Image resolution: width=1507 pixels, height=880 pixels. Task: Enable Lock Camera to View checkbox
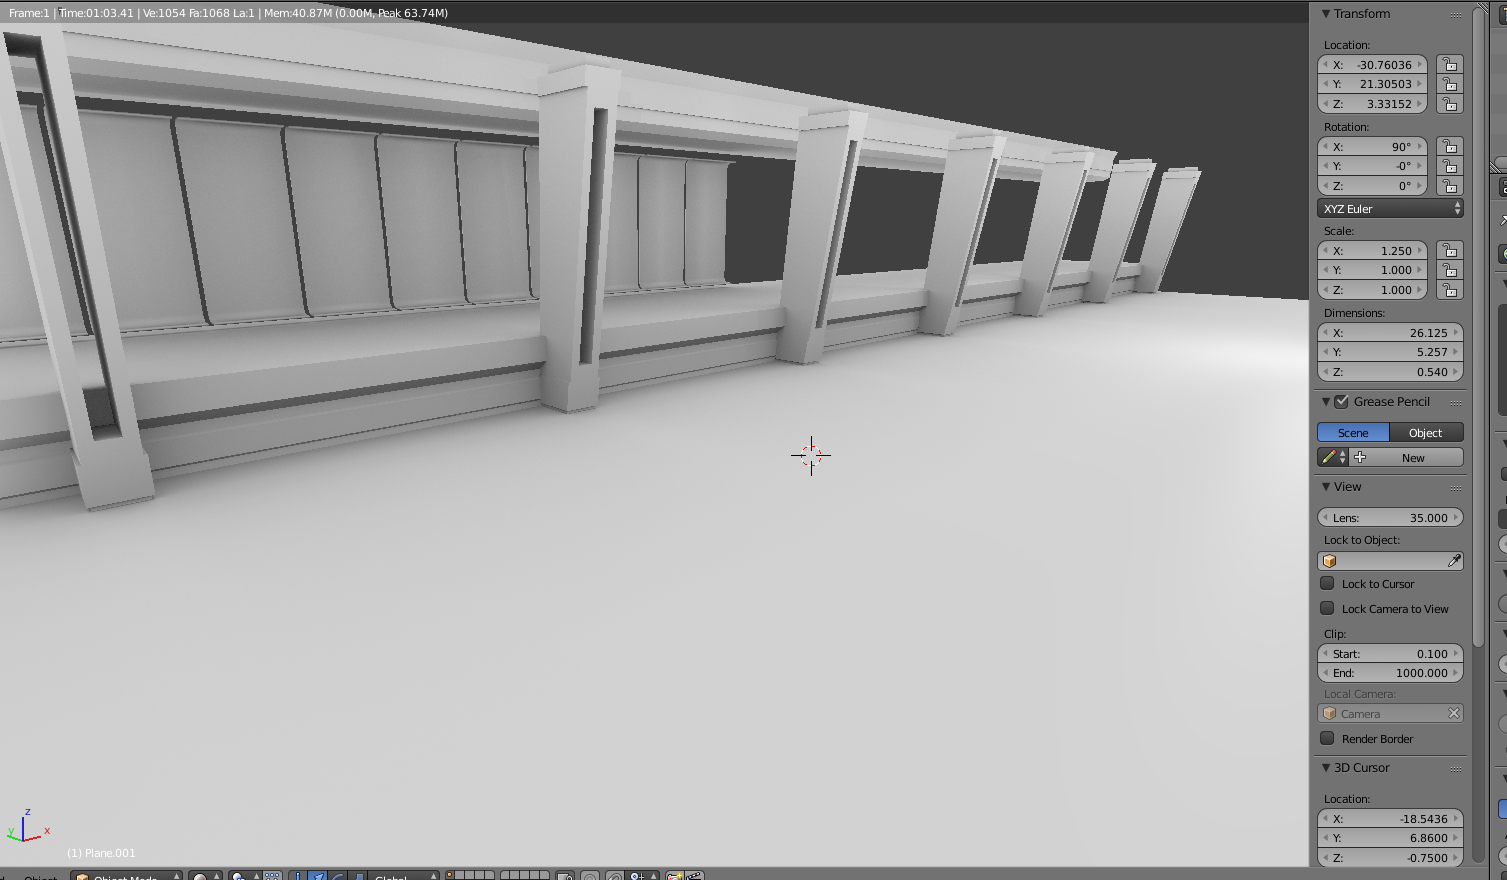pyautogui.click(x=1327, y=608)
